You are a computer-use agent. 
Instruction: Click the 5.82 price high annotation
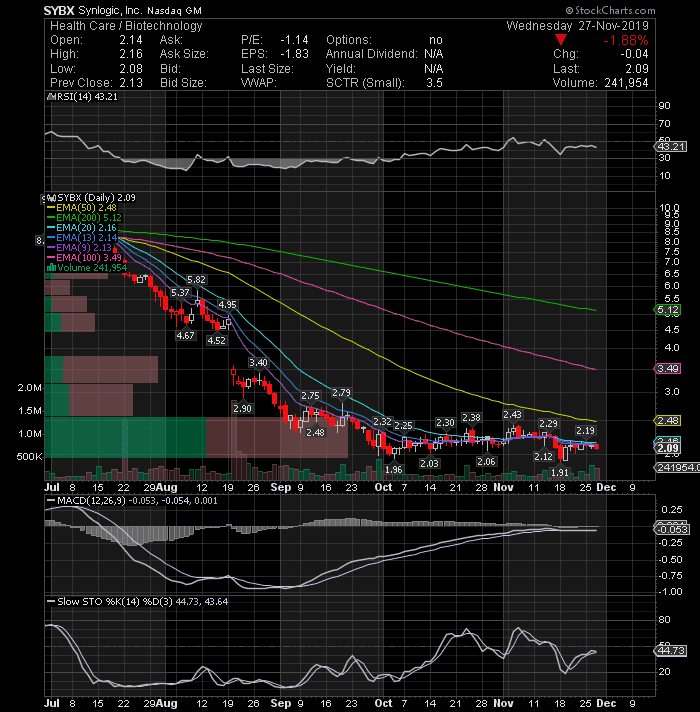[x=196, y=280]
